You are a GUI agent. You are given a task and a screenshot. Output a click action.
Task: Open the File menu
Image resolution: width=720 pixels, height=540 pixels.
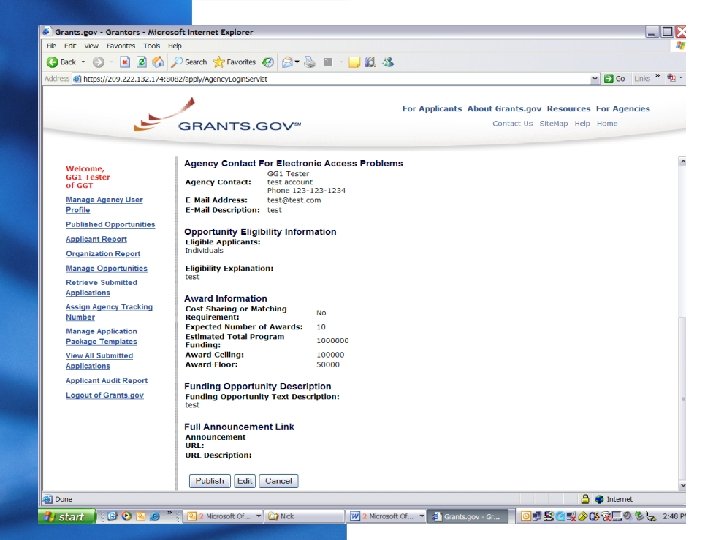[51, 46]
